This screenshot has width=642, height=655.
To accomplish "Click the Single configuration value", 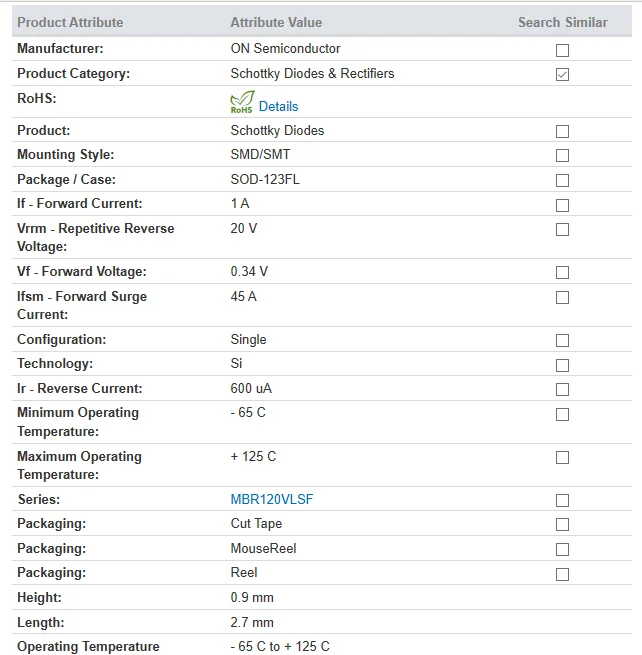I will 248,340.
